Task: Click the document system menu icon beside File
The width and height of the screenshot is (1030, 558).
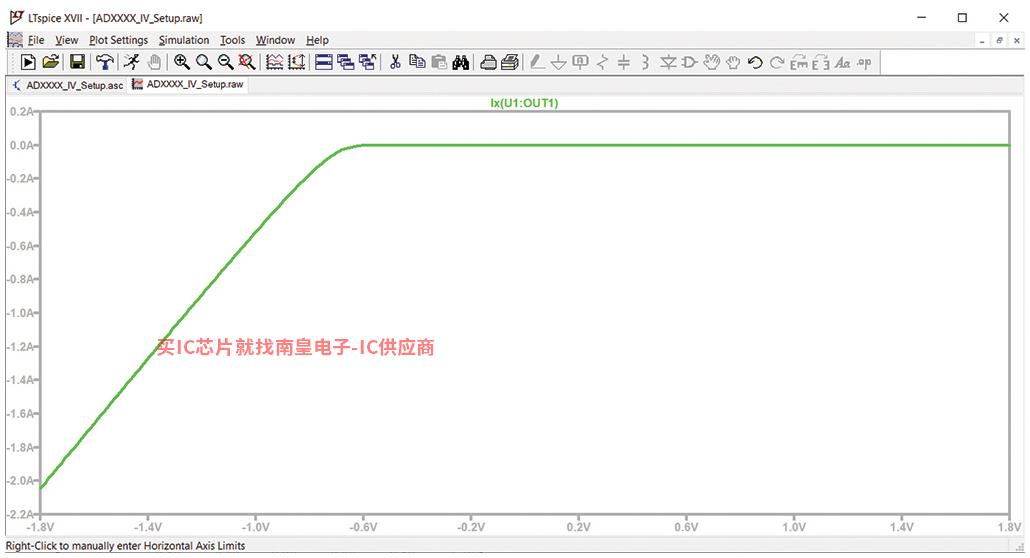Action: pyautogui.click(x=15, y=40)
